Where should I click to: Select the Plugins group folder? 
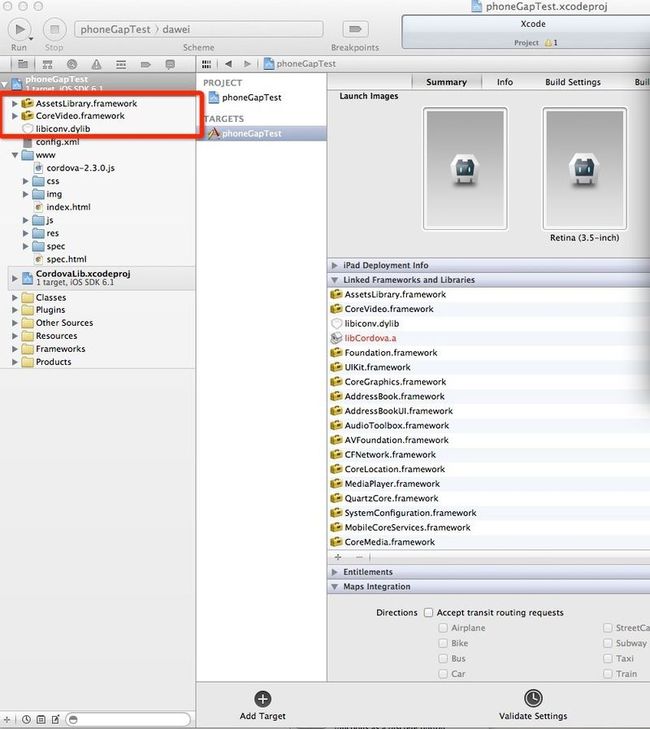(x=50, y=310)
